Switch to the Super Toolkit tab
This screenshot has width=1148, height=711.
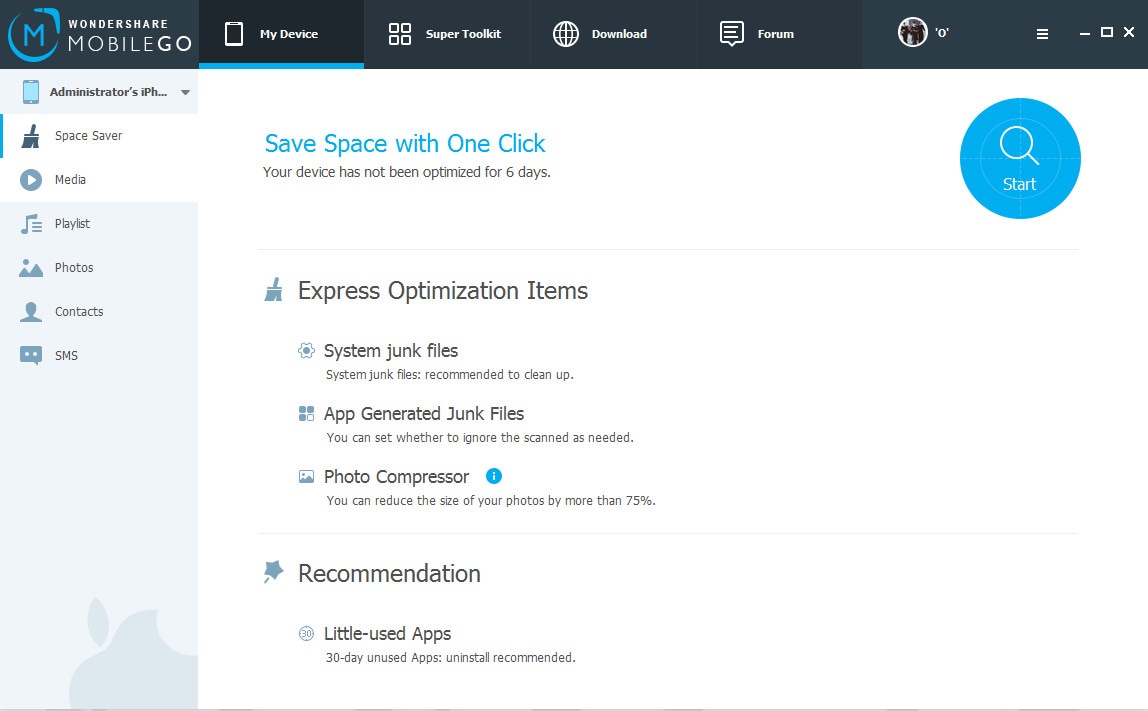445,34
